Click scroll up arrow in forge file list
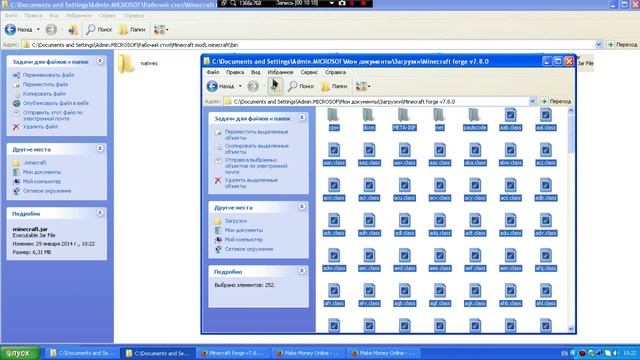This screenshot has width=640, height=360. point(571,111)
